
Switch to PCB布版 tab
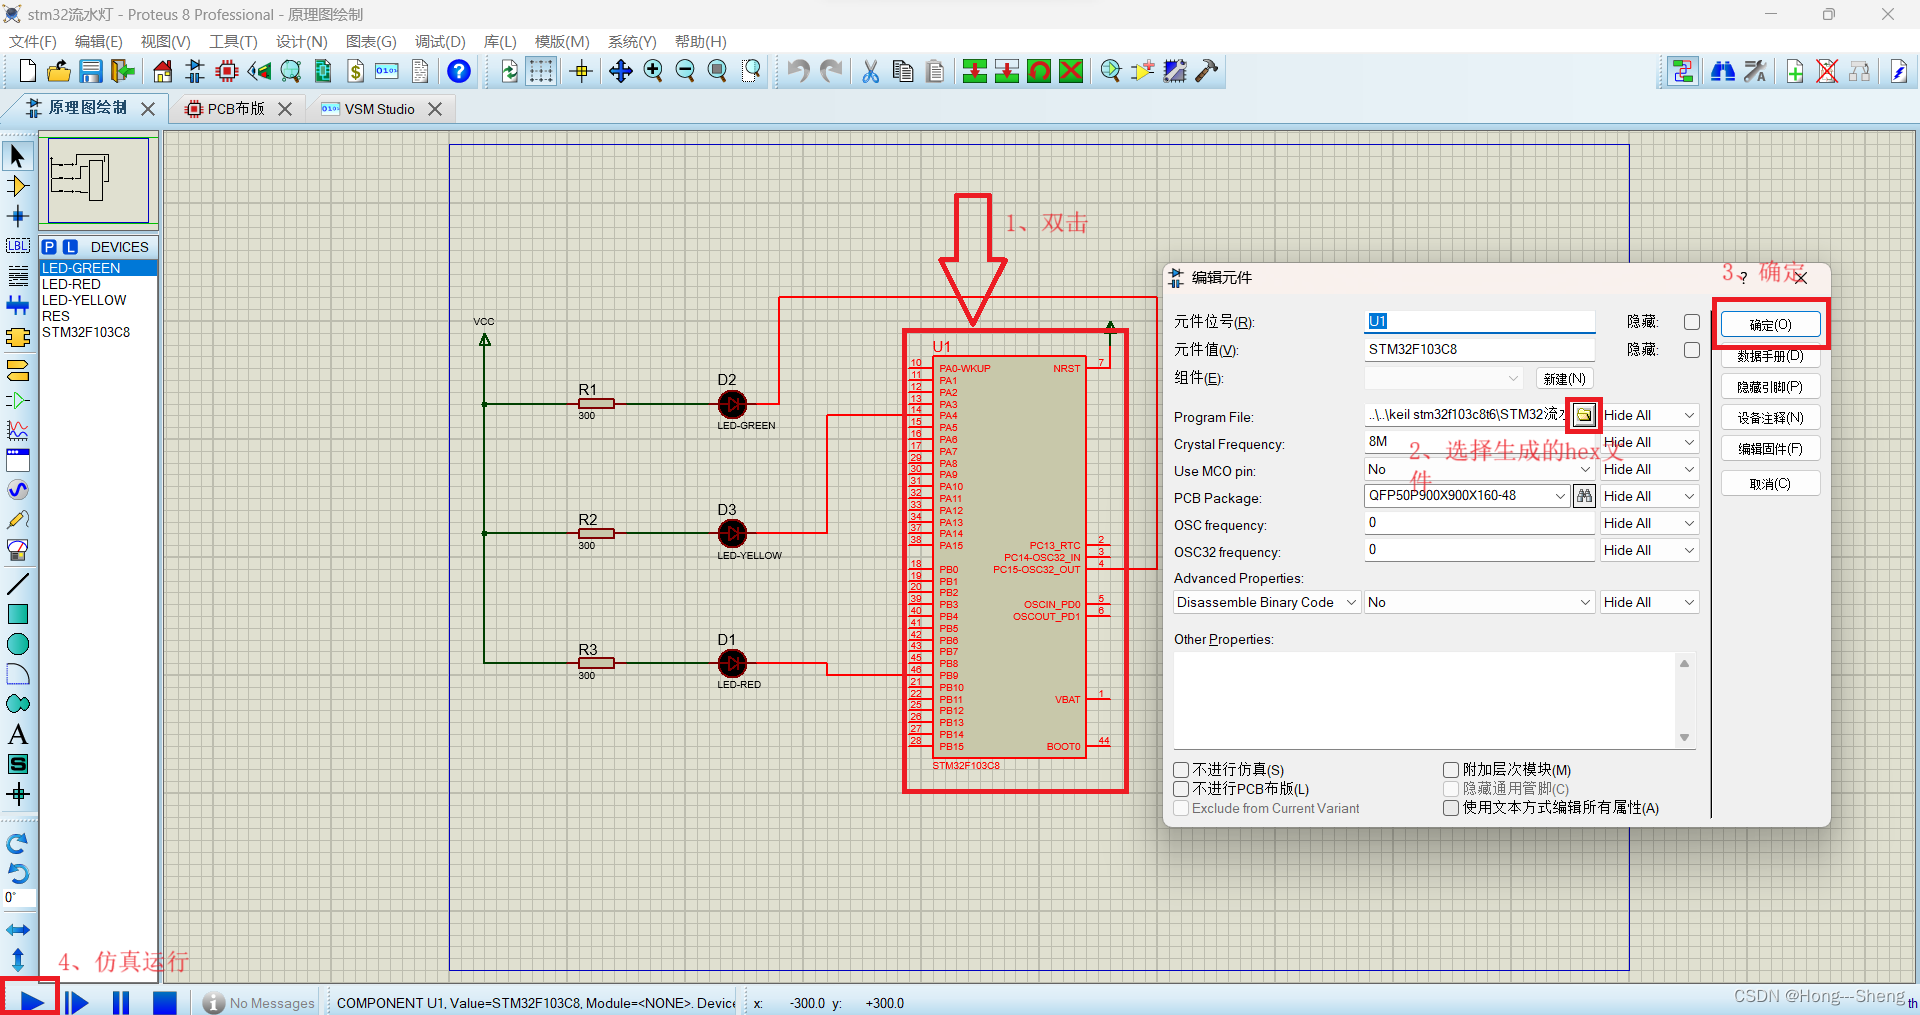pyautogui.click(x=236, y=108)
